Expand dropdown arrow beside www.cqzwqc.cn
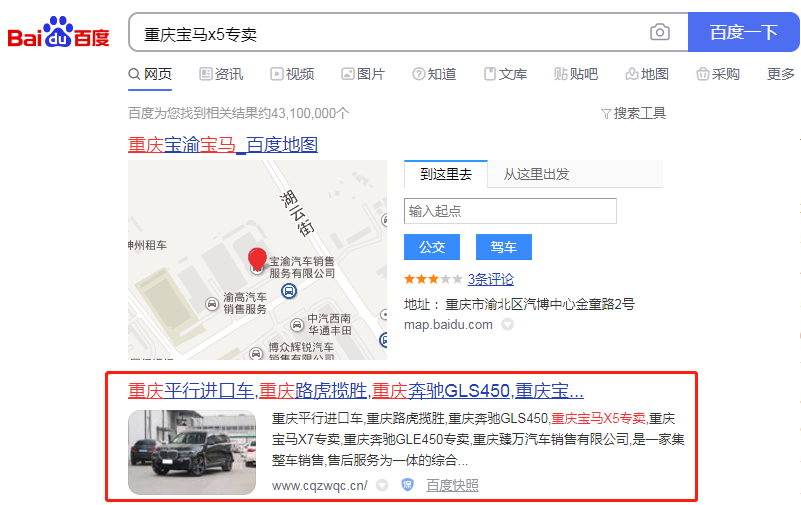This screenshot has height=505, width=801. pyautogui.click(x=382, y=485)
